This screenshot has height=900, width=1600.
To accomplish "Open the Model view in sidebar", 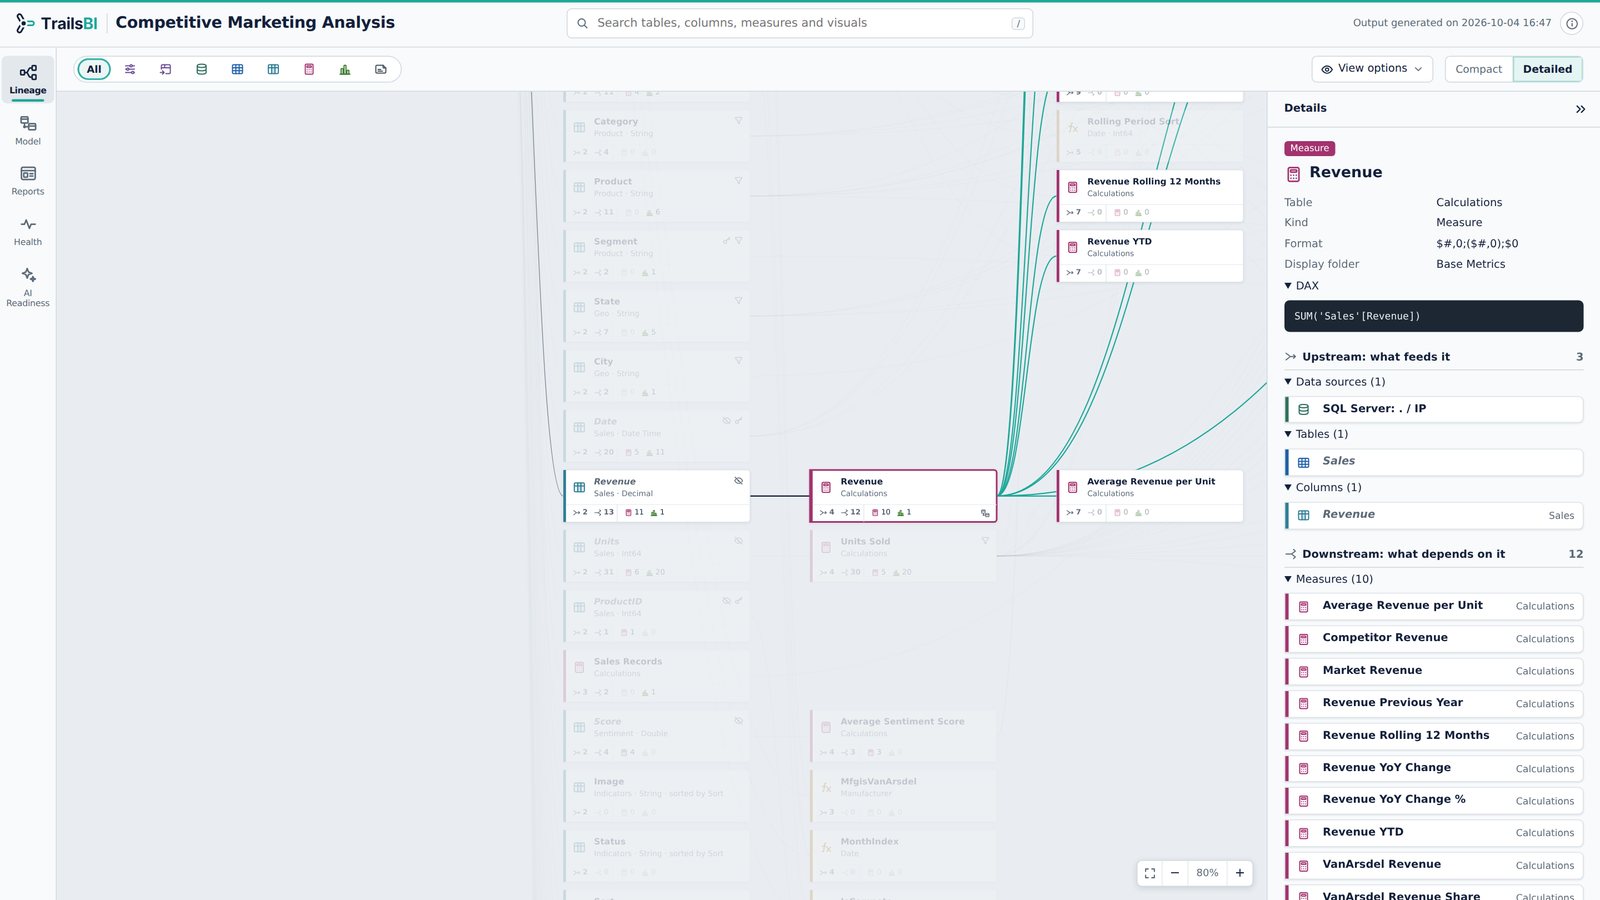I will [28, 131].
